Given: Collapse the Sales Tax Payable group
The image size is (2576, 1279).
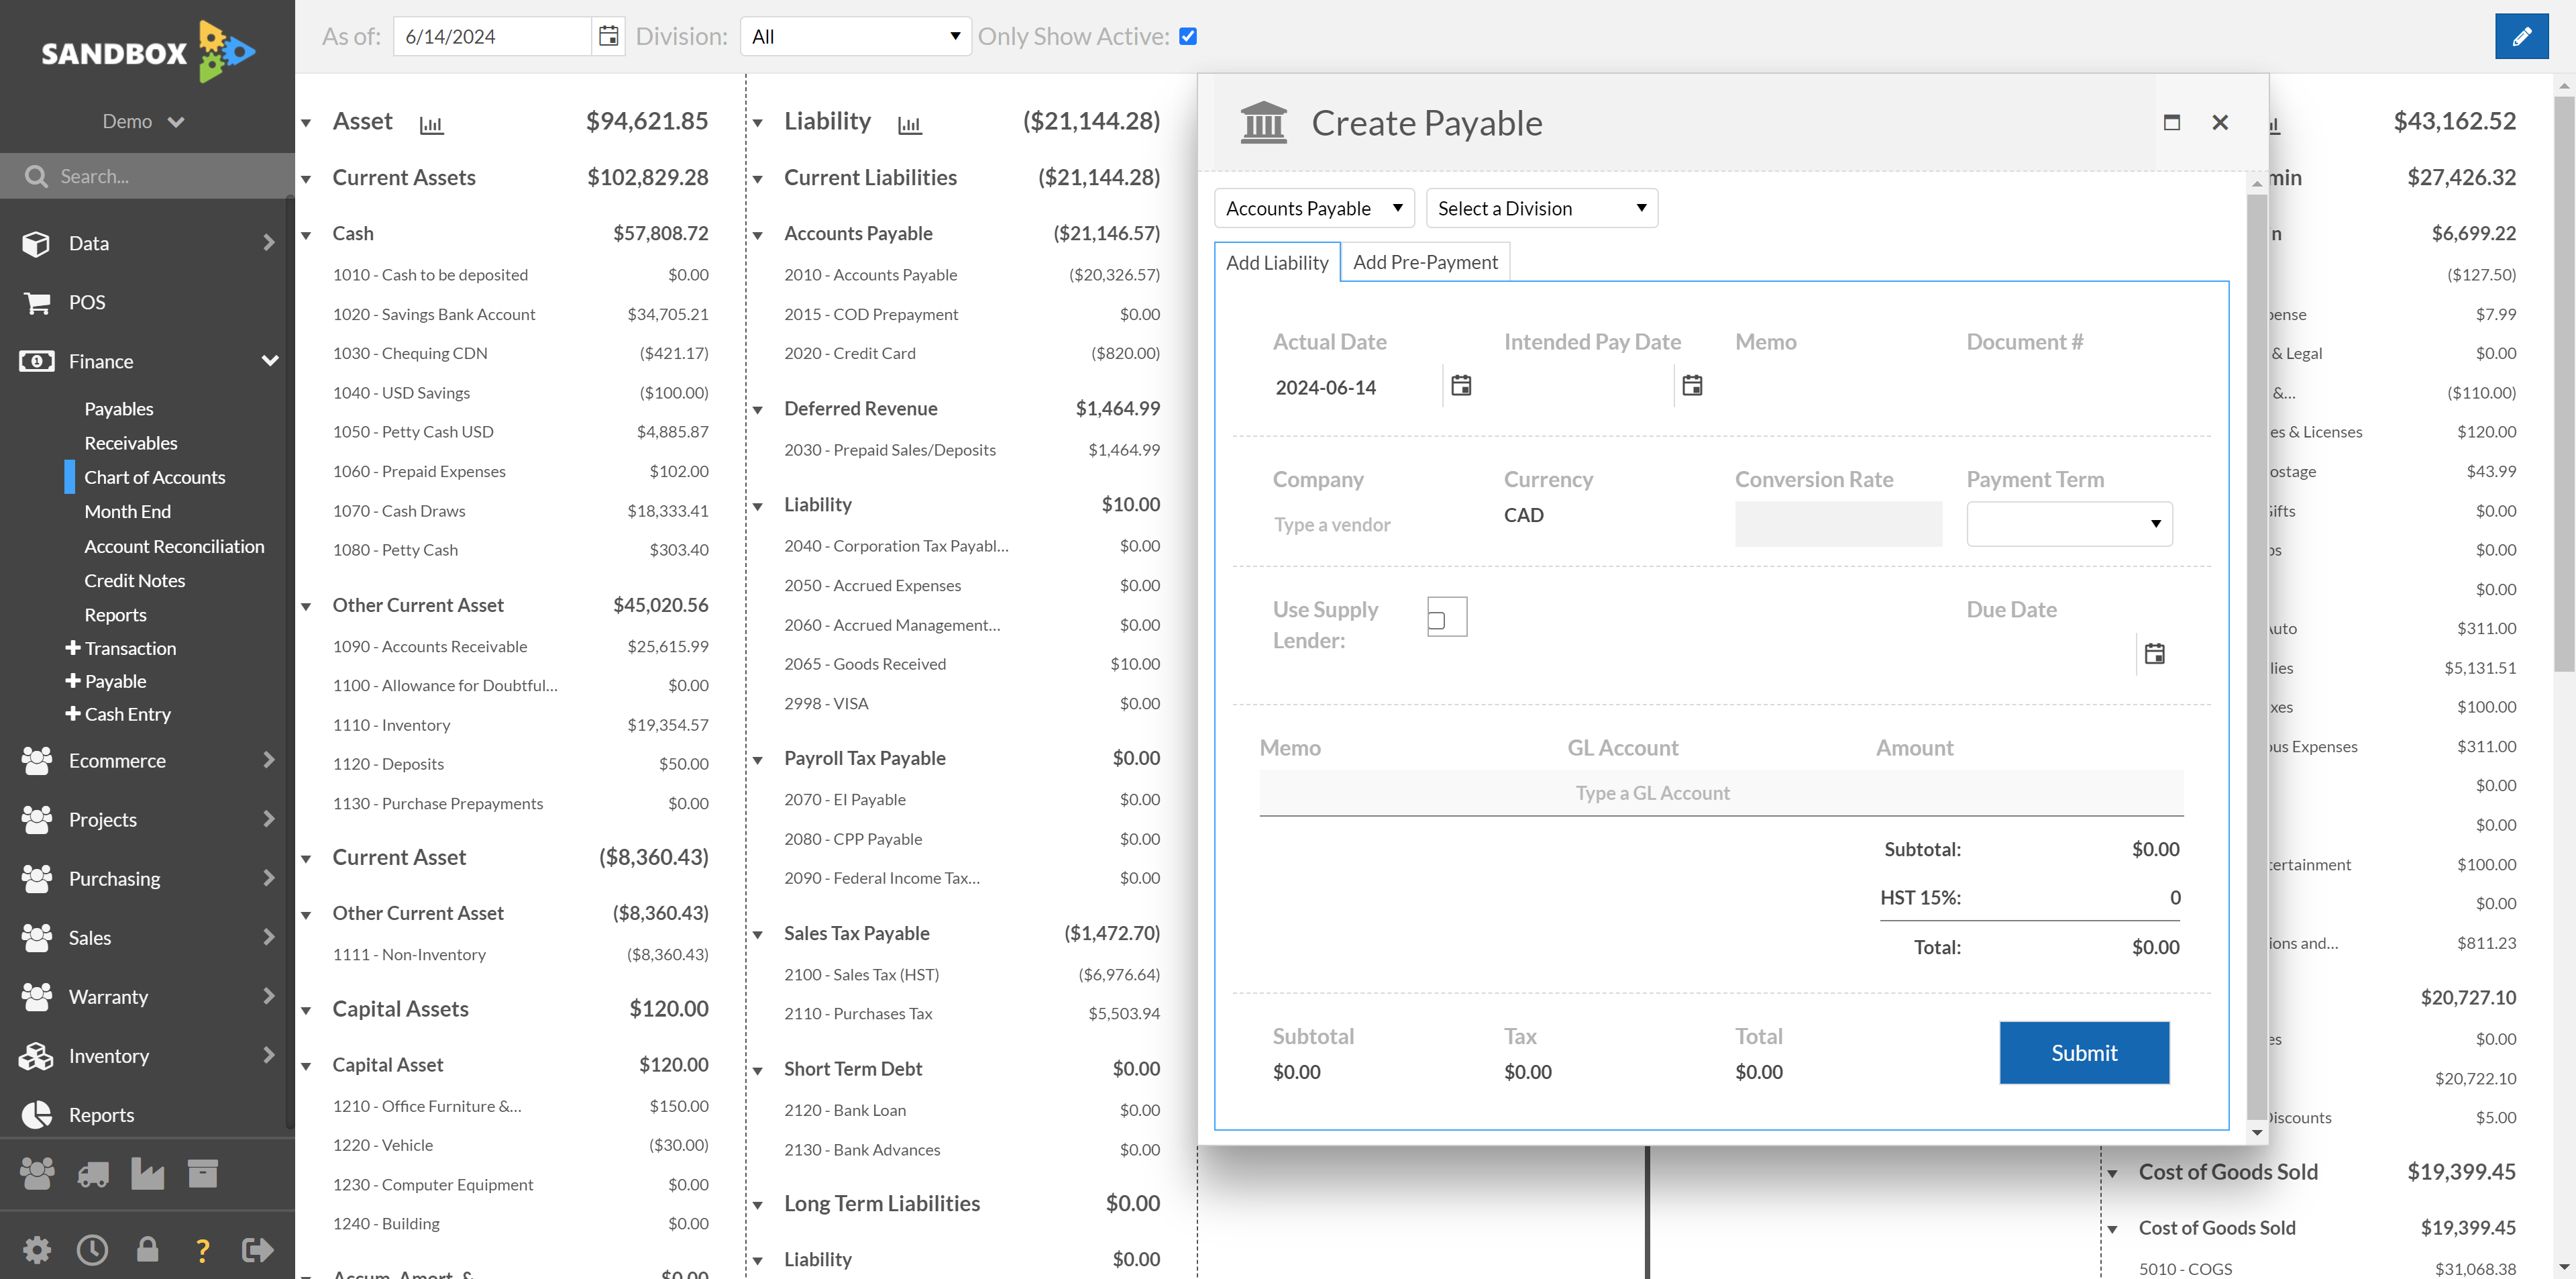Looking at the screenshot, I should [758, 934].
